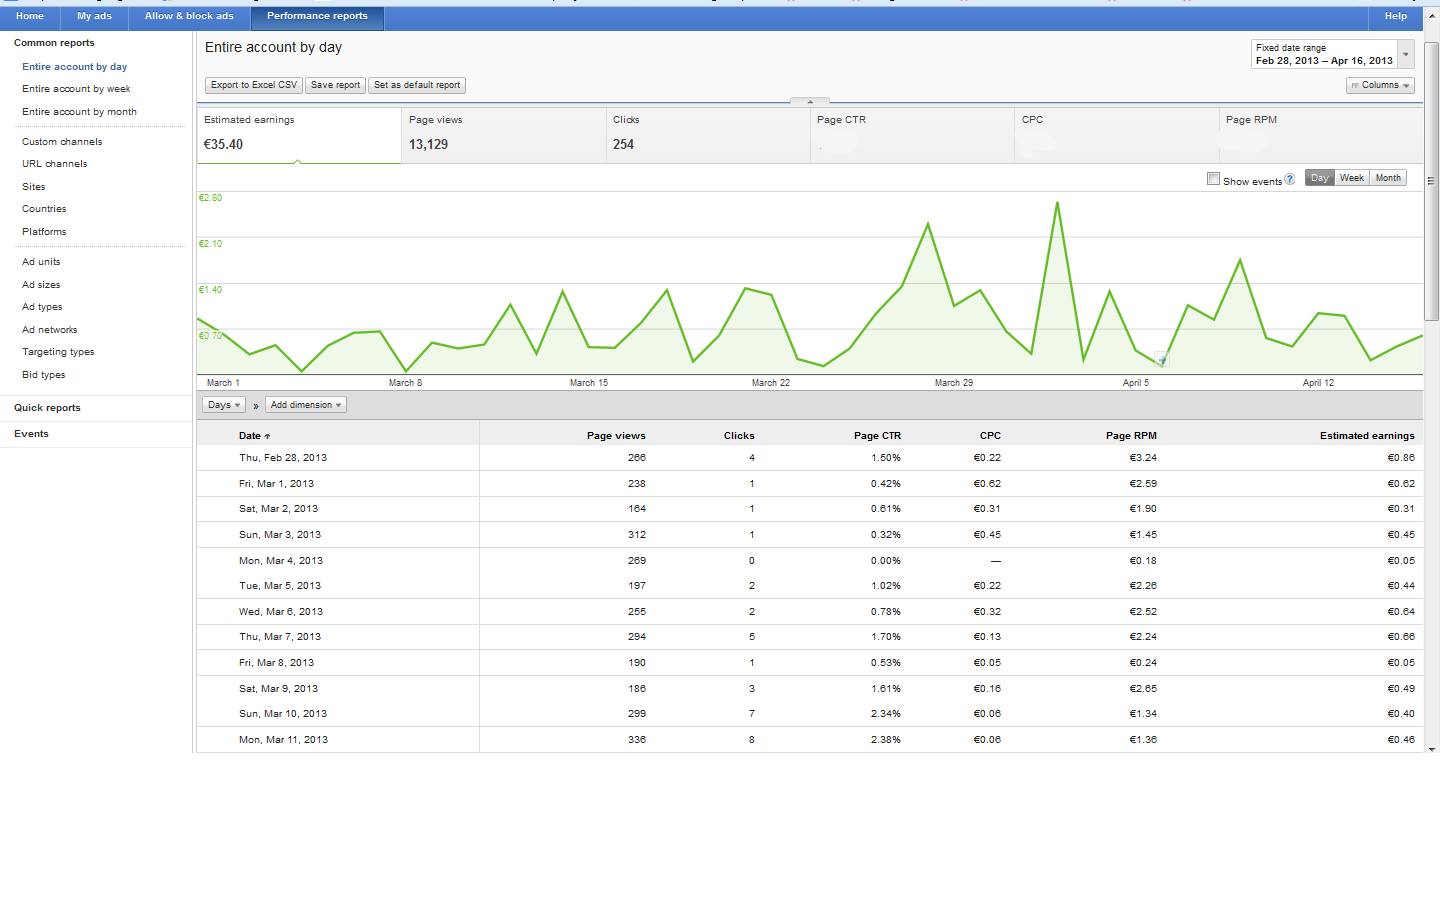Open Entire account by day report
The image size is (1440, 900).
point(75,67)
